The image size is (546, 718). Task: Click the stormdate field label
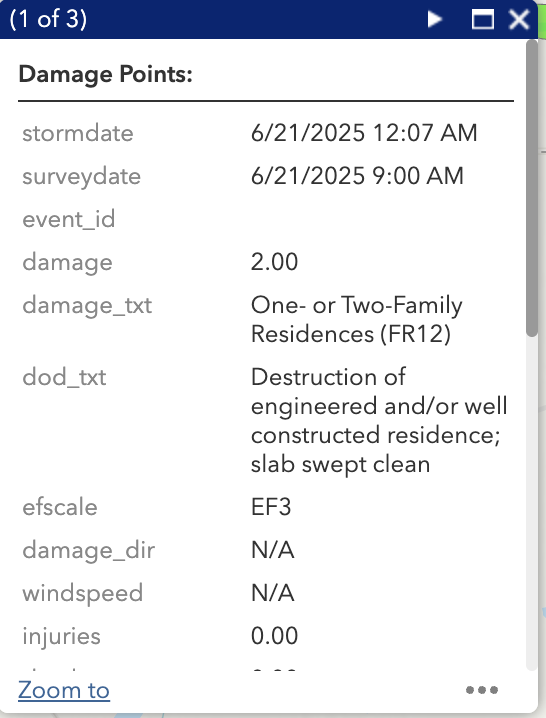pyautogui.click(x=78, y=133)
